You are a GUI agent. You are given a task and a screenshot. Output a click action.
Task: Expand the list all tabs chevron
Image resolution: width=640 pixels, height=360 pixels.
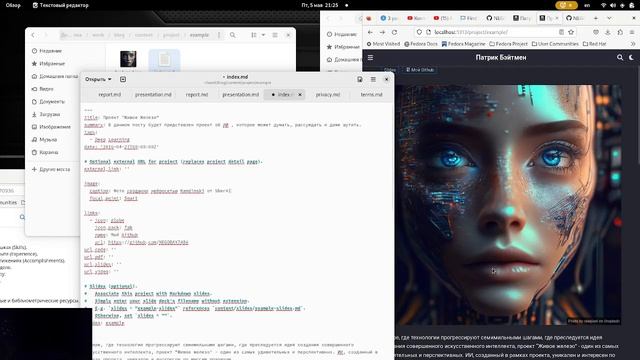[x=609, y=18]
